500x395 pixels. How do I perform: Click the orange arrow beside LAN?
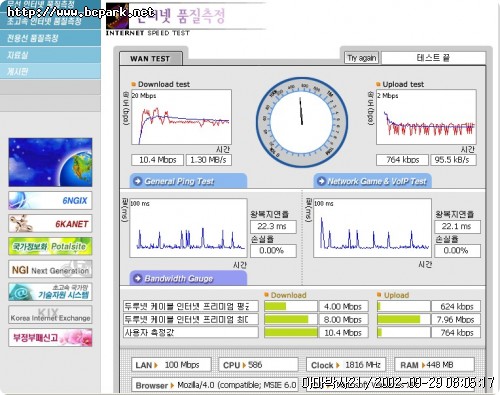click(x=156, y=365)
